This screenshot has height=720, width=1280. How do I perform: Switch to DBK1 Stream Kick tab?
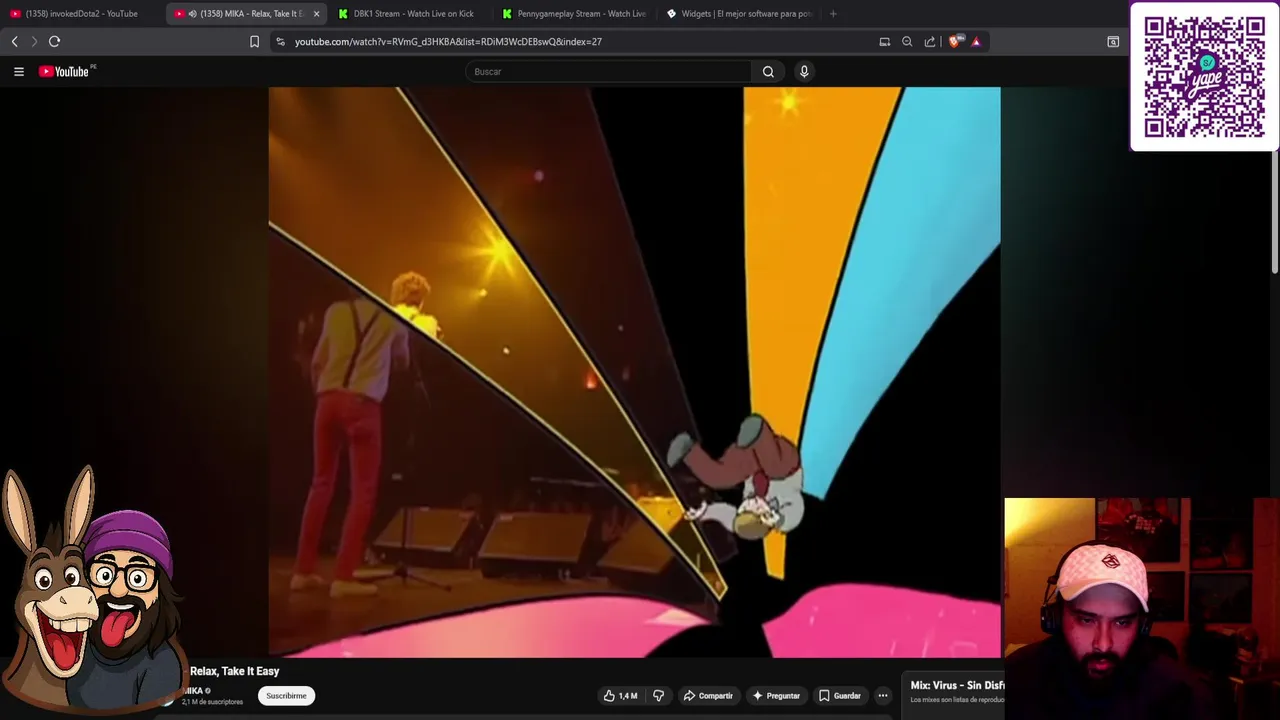(407, 14)
